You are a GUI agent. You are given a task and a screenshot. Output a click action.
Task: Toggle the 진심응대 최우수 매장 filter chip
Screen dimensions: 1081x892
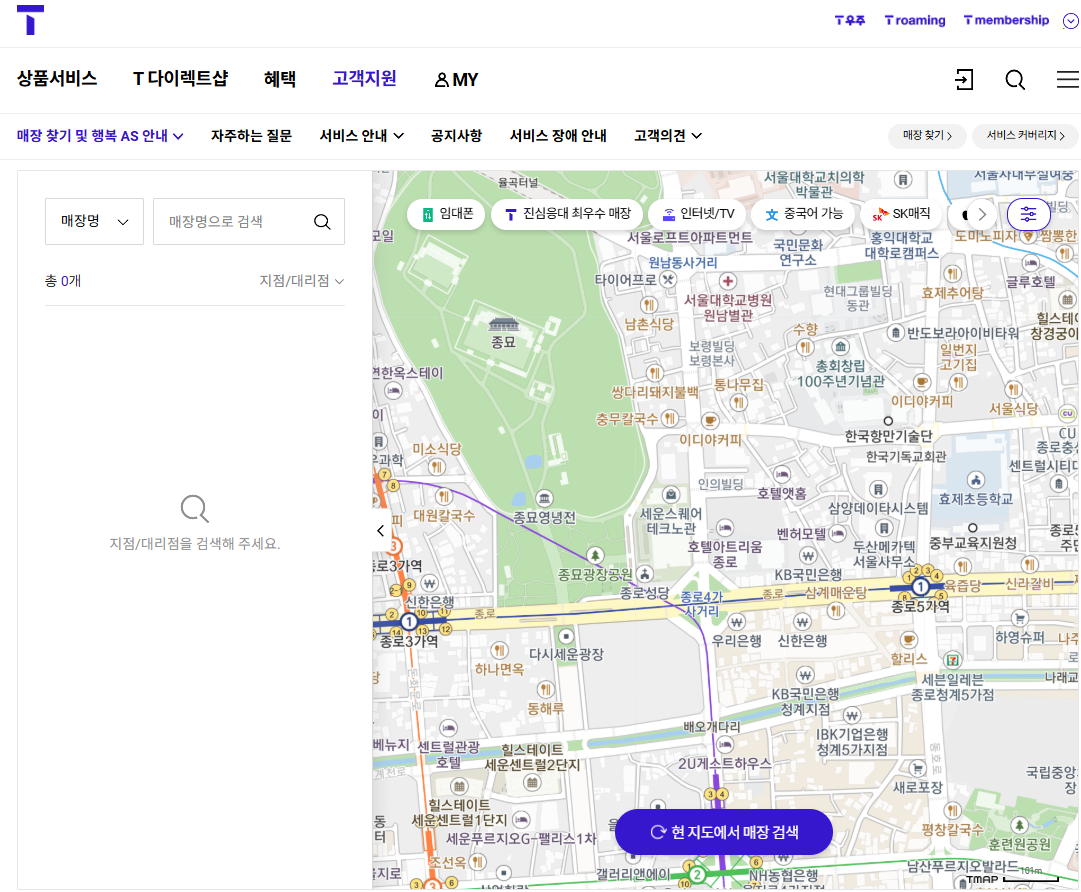(567, 214)
